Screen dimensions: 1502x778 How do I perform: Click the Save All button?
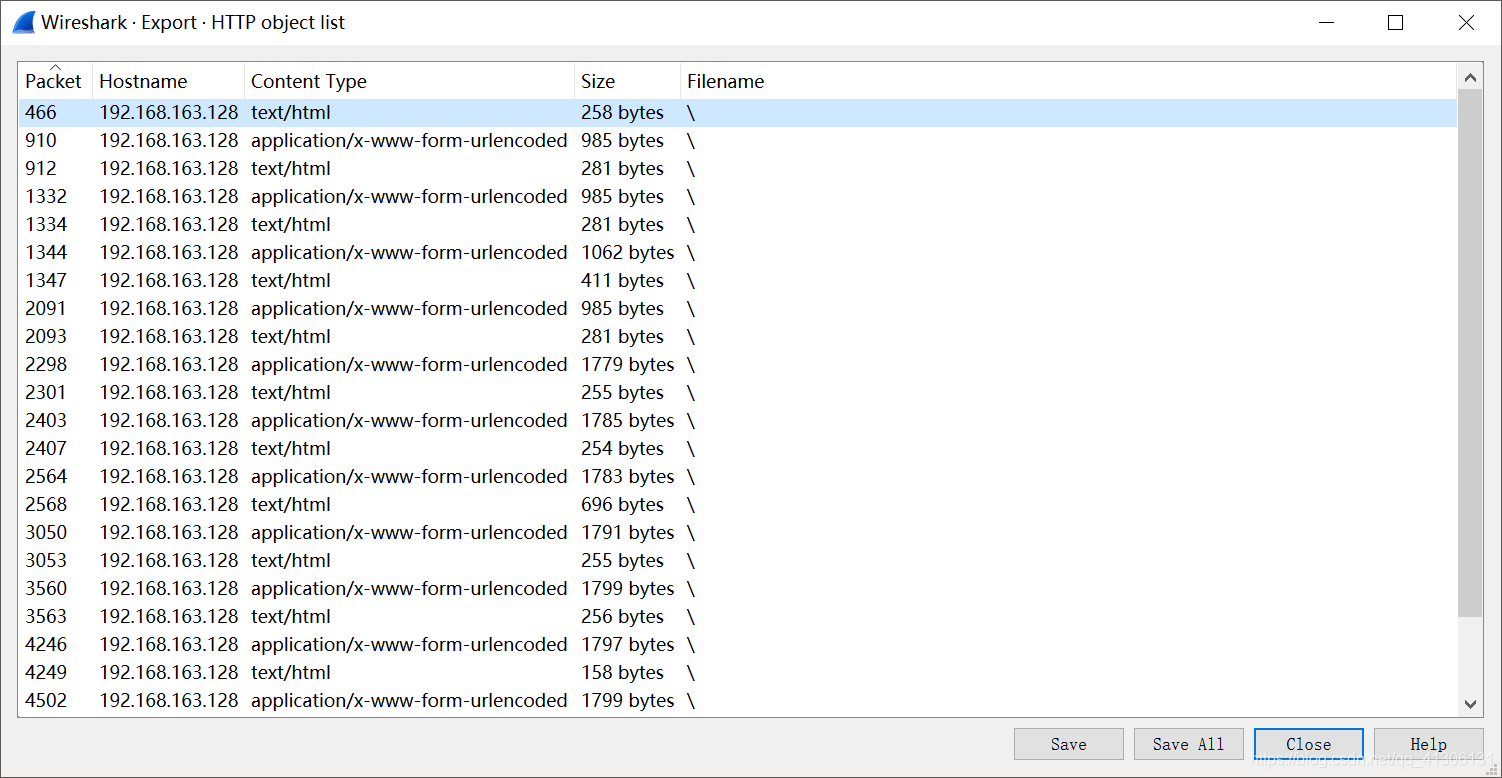1188,744
